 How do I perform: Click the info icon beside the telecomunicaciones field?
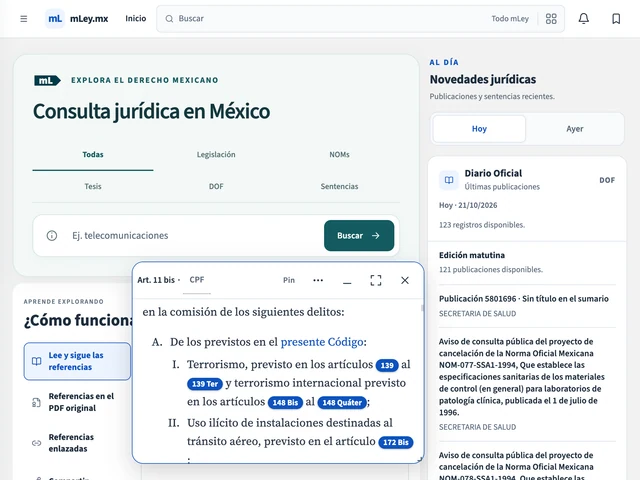point(52,236)
